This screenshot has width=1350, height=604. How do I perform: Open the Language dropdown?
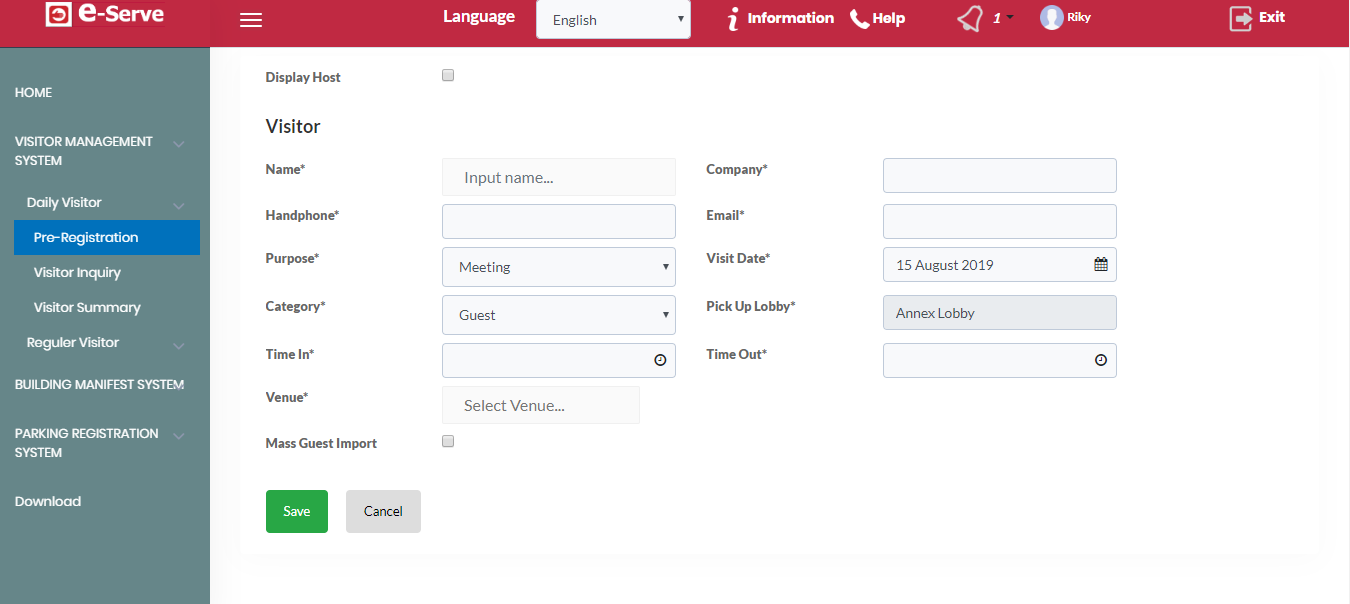tap(613, 20)
